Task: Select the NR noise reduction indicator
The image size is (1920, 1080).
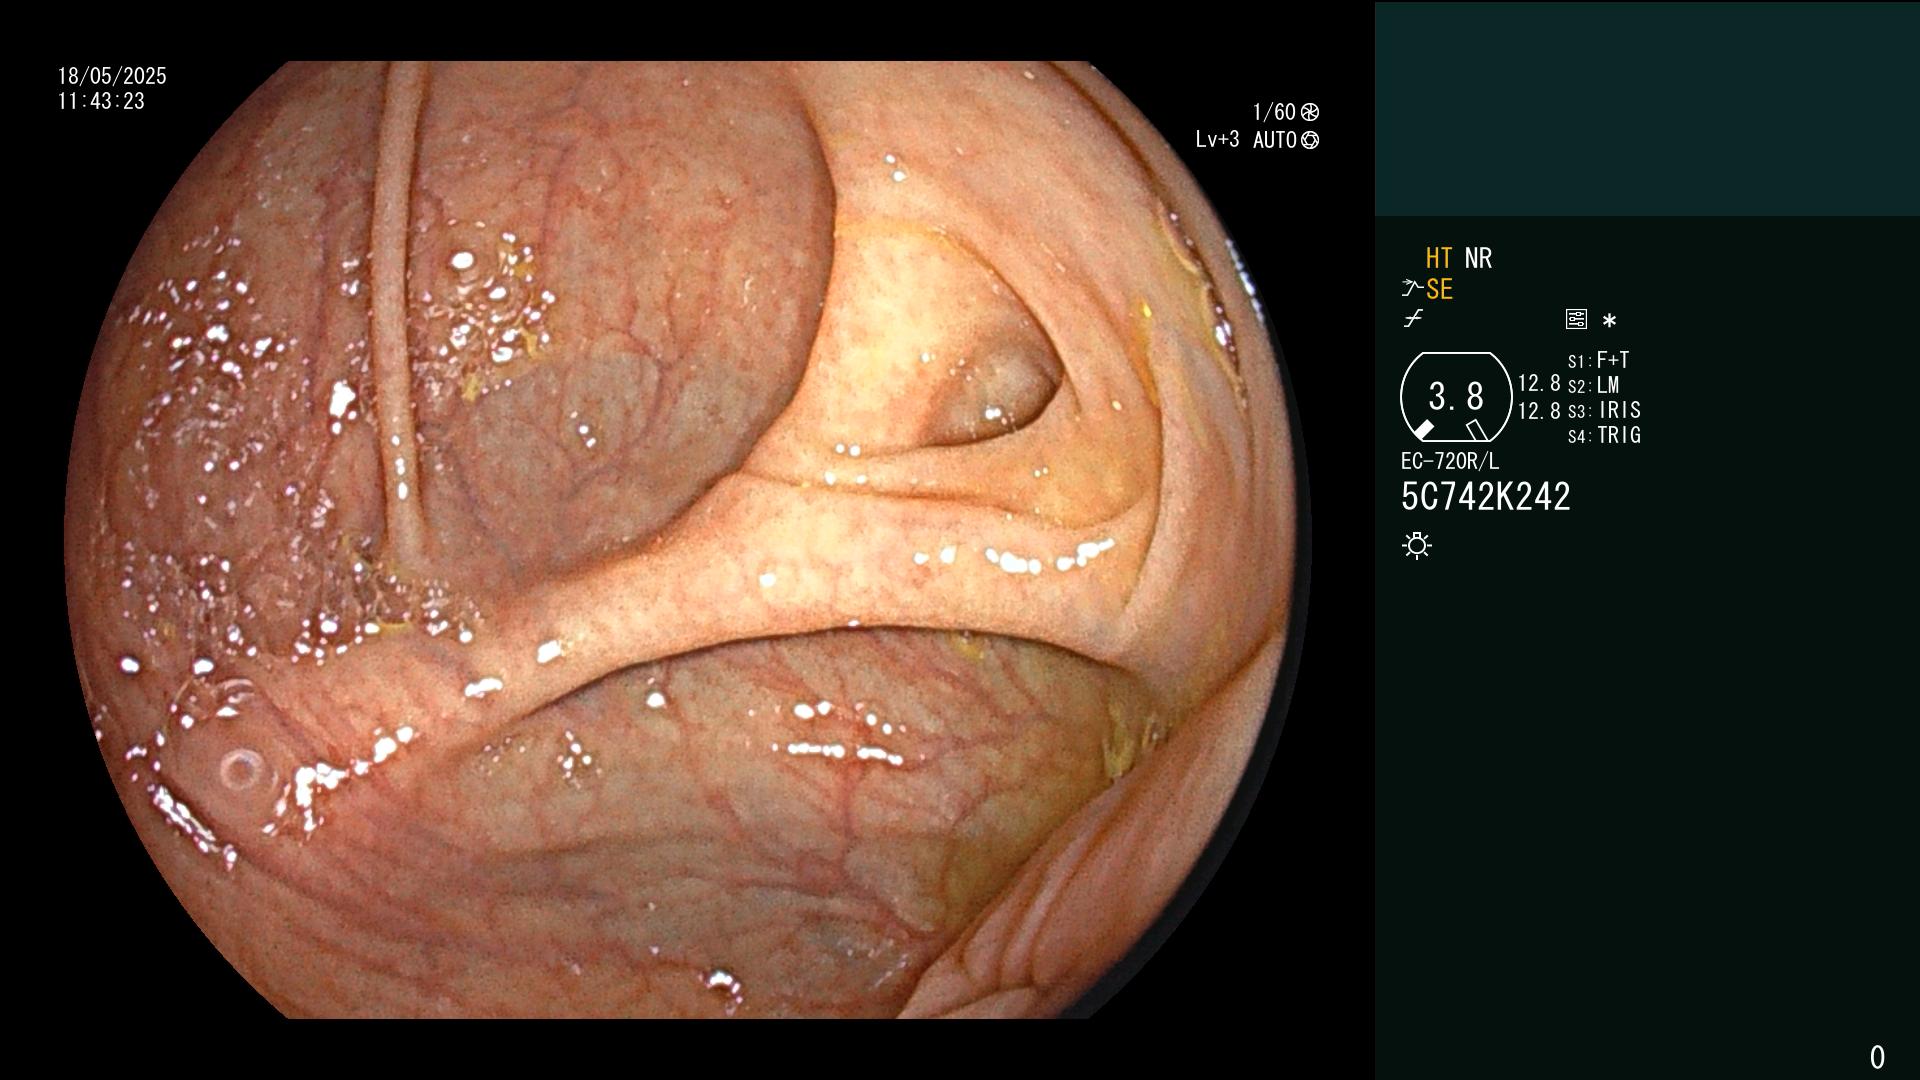Action: coord(1478,258)
